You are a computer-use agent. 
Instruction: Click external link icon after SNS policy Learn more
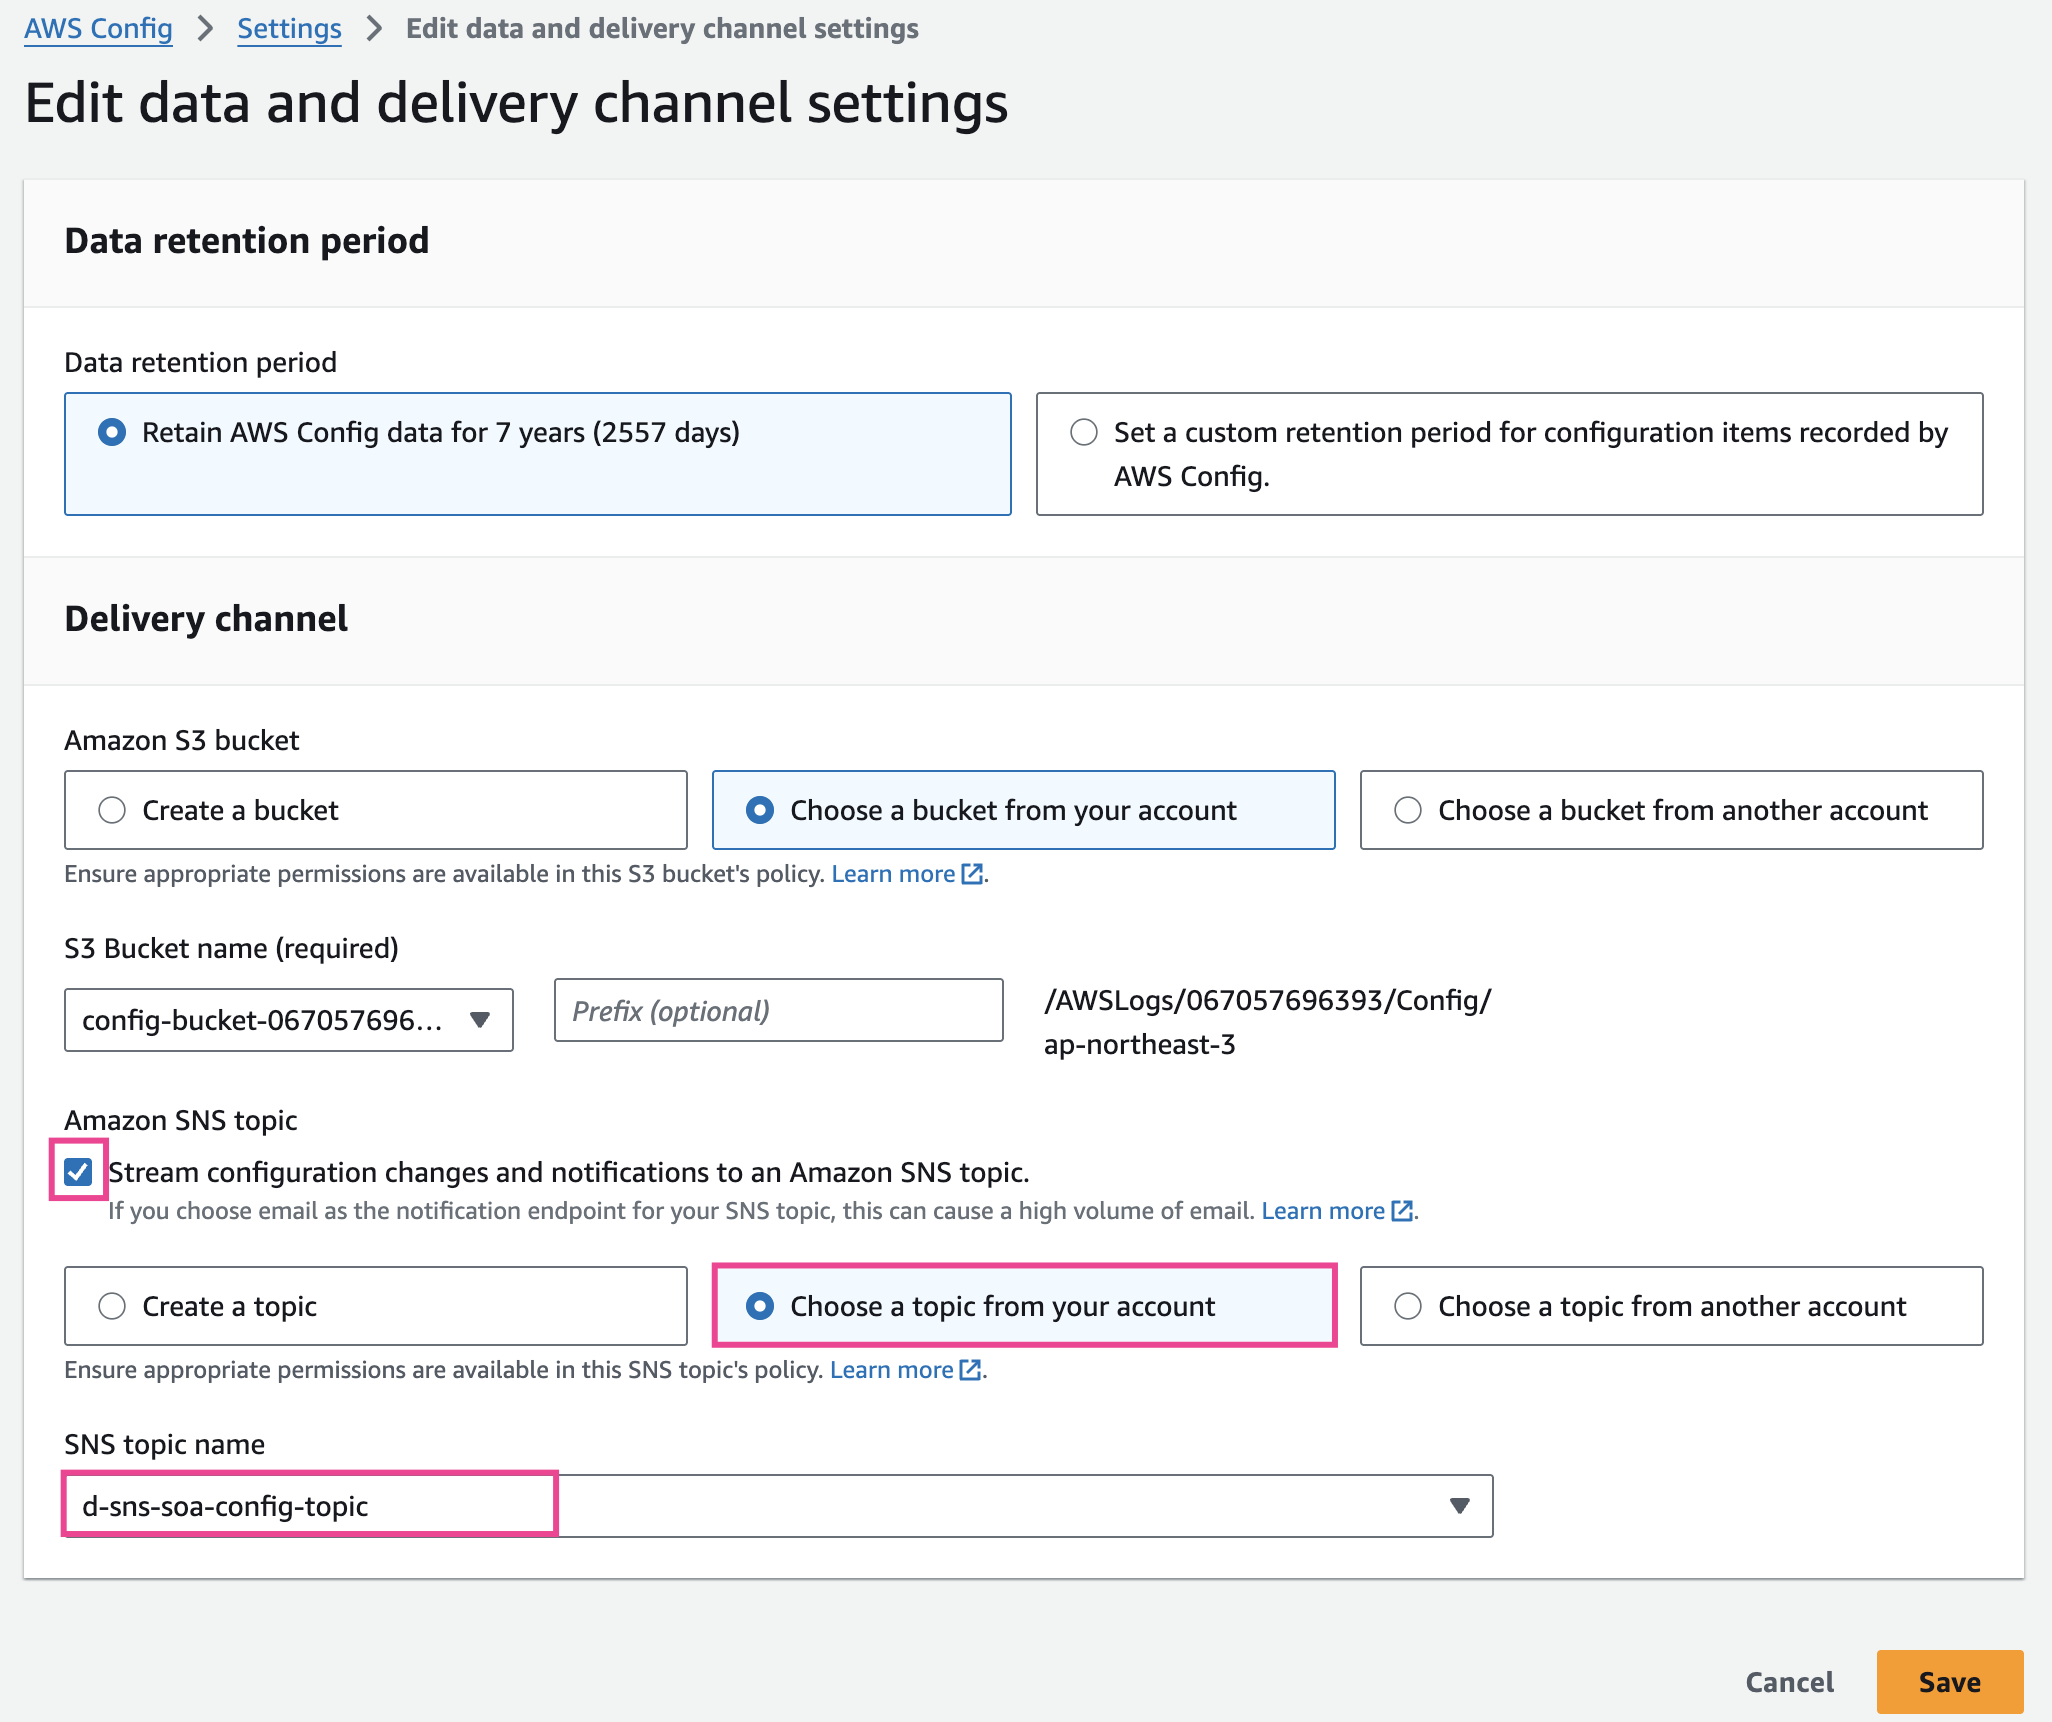970,1370
